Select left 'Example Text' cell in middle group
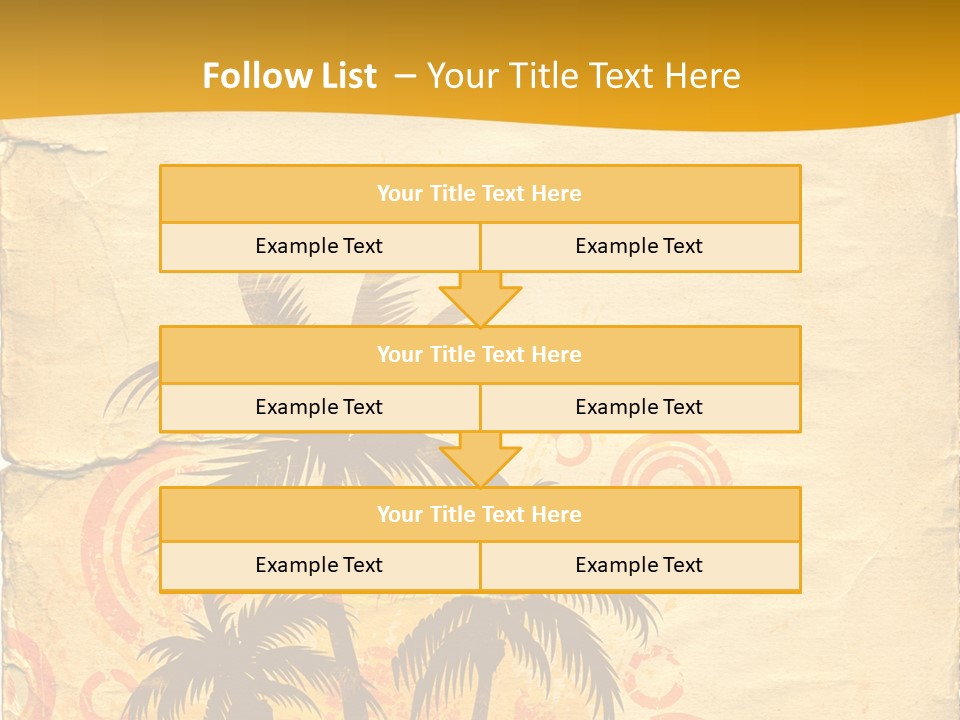960x720 pixels. [319, 407]
